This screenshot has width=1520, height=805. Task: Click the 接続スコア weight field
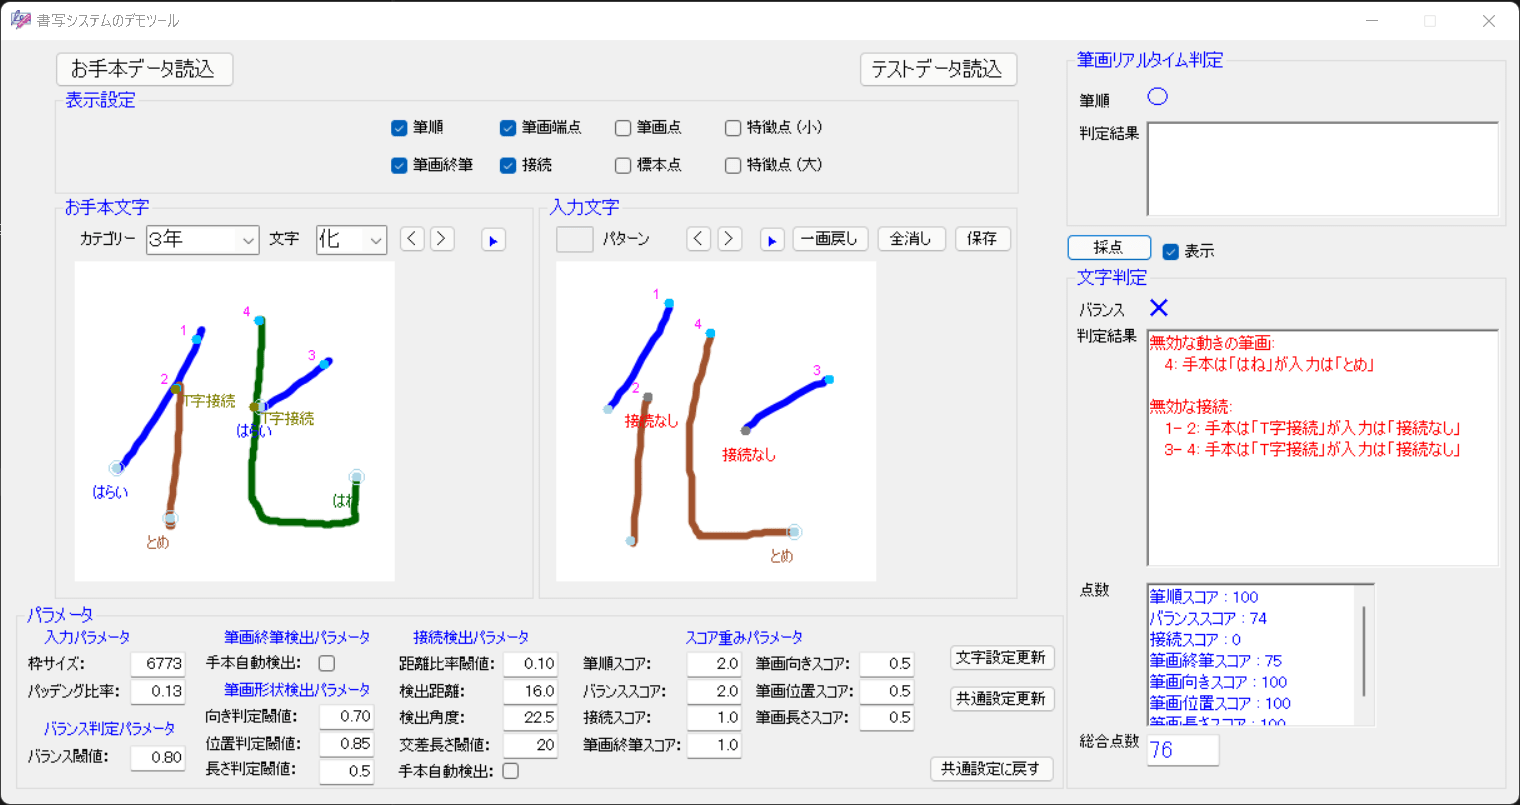tap(714, 717)
